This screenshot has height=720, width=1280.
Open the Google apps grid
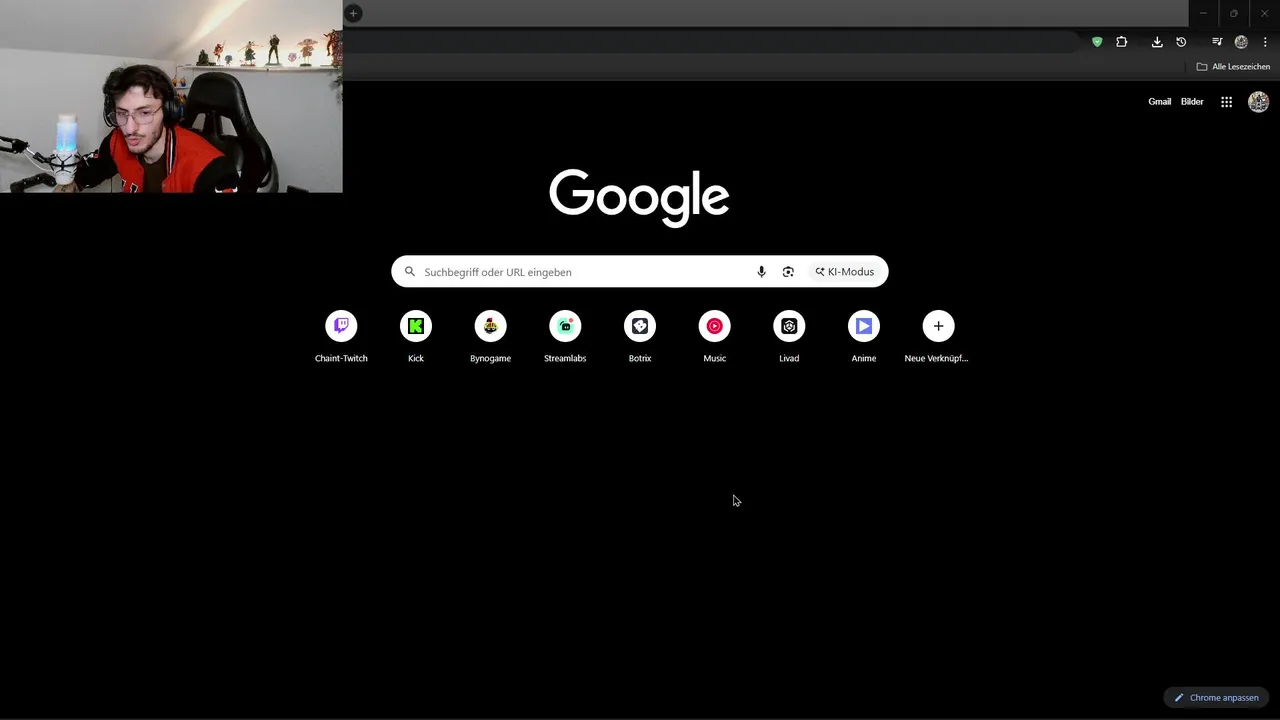(x=1226, y=102)
